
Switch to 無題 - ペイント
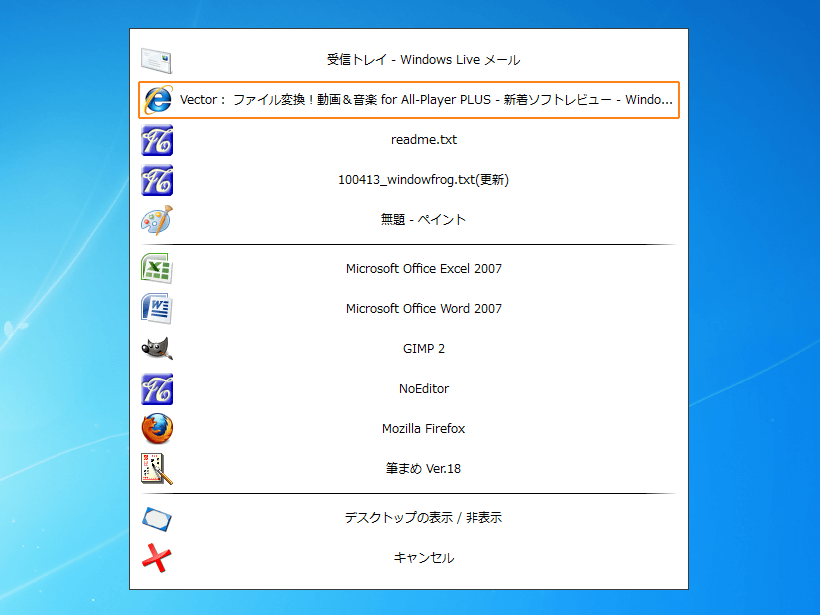[x=409, y=220]
